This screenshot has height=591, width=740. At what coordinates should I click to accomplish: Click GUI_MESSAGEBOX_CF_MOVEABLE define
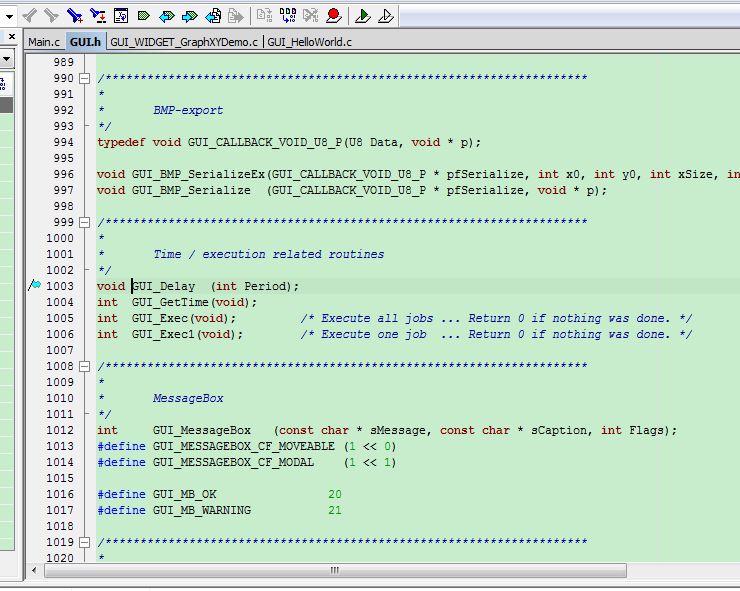[x=244, y=447]
